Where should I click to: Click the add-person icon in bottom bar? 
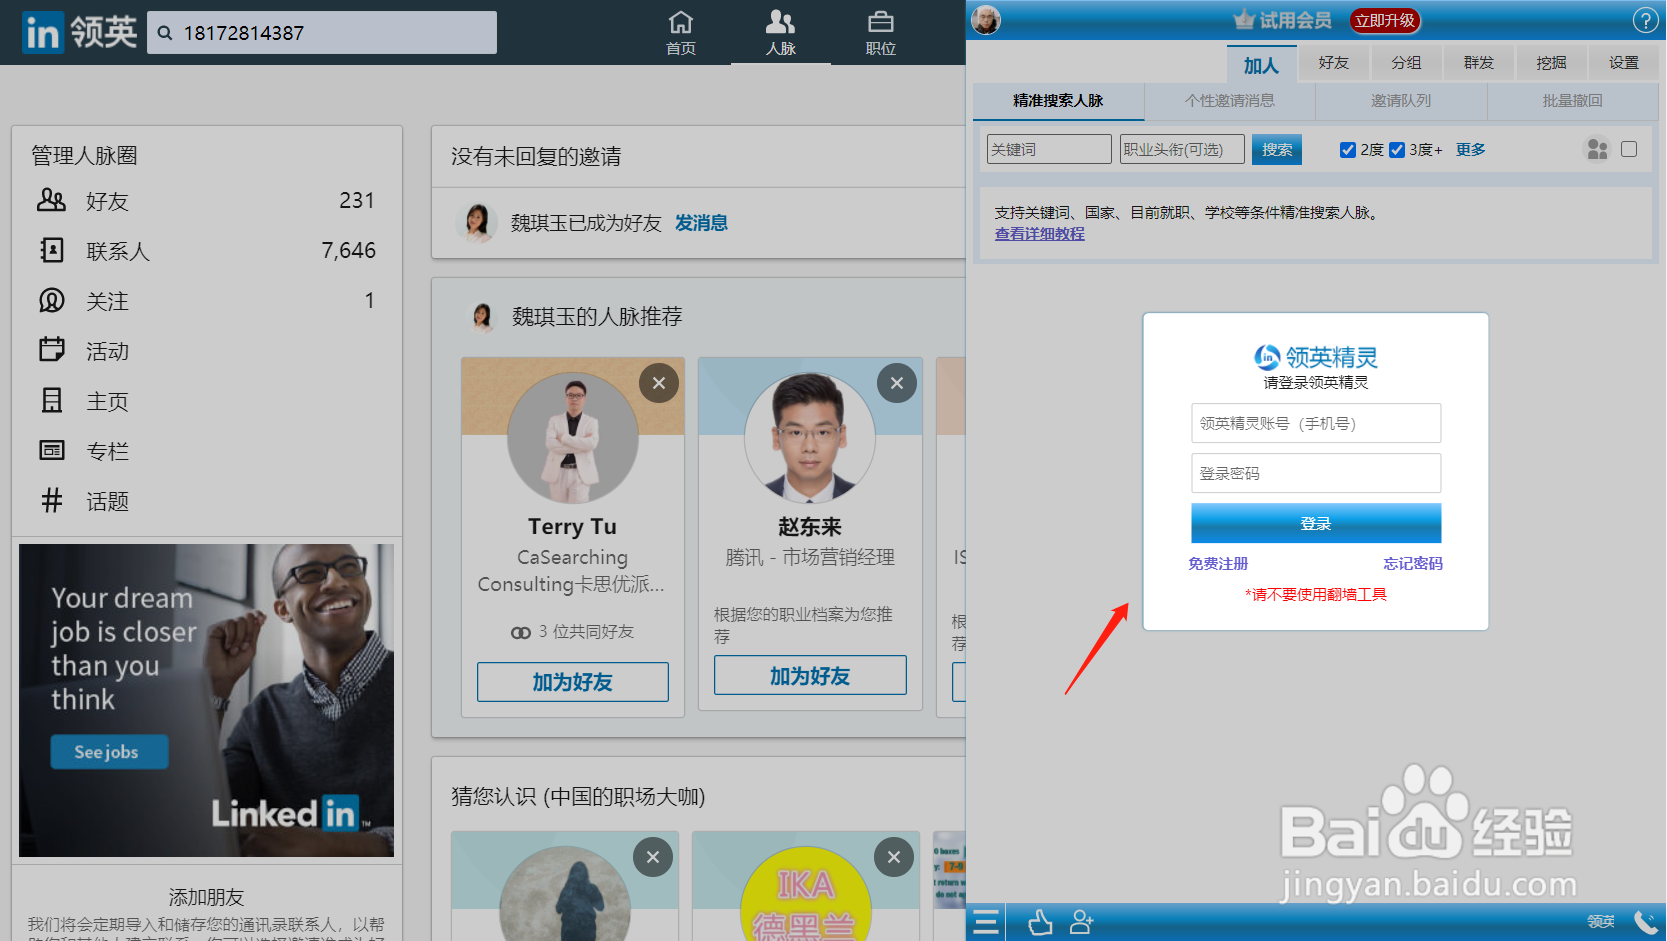pos(1081,922)
